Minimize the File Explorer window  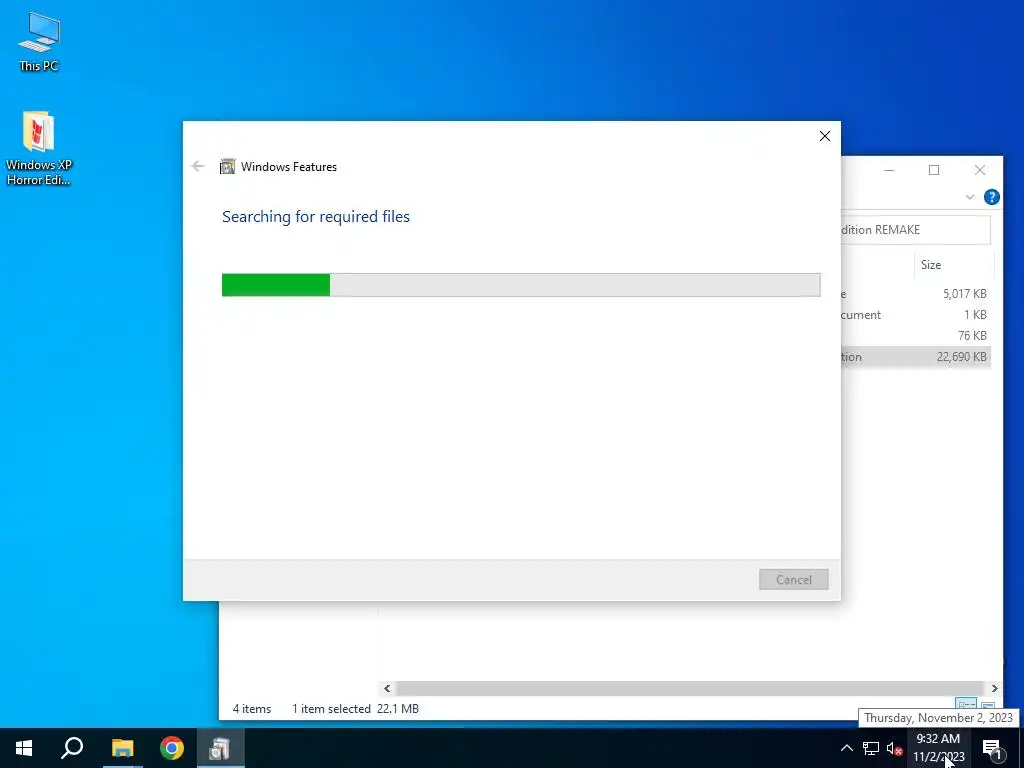pyautogui.click(x=889, y=170)
